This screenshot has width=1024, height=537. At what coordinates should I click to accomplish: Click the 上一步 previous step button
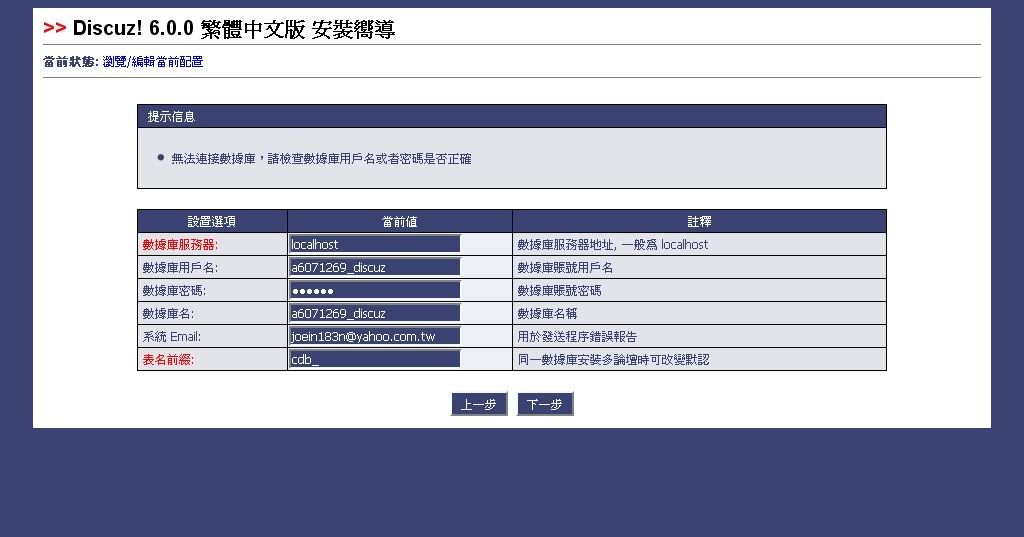pos(479,404)
